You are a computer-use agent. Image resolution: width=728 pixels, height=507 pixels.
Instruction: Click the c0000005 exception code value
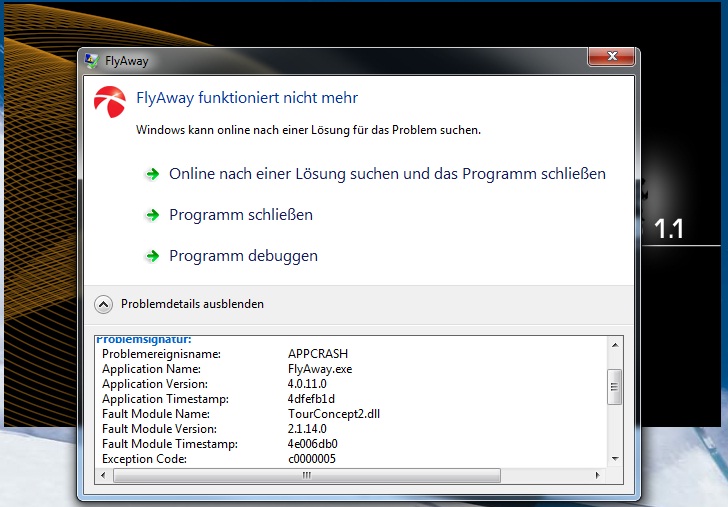click(312, 459)
